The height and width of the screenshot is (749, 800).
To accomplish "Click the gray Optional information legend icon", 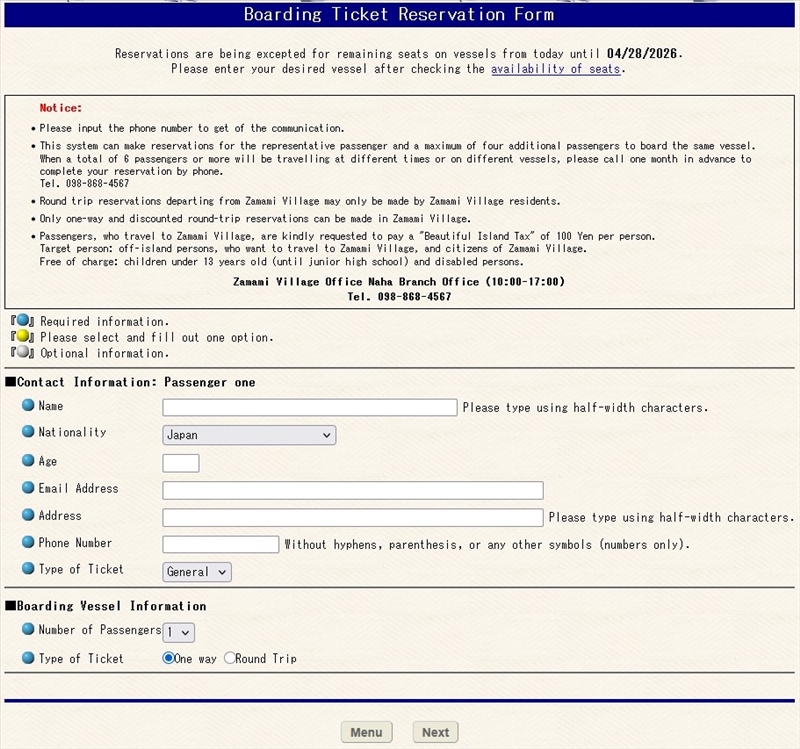I will (22, 353).
